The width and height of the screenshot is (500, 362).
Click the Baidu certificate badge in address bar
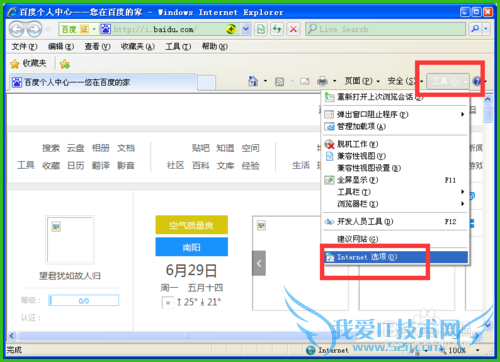pyautogui.click(x=78, y=29)
